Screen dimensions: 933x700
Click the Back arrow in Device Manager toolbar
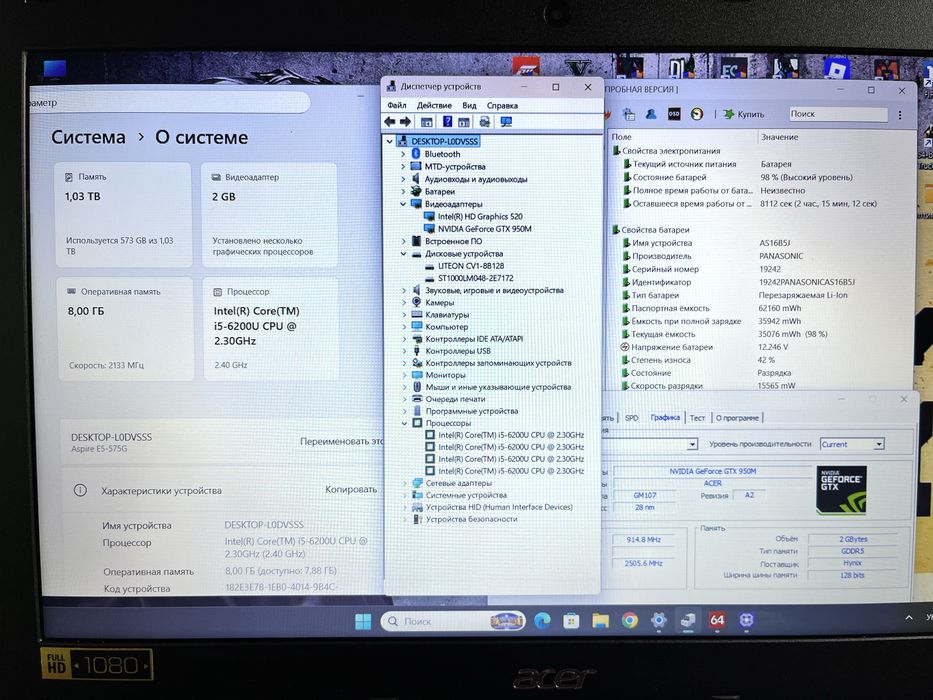pos(390,121)
